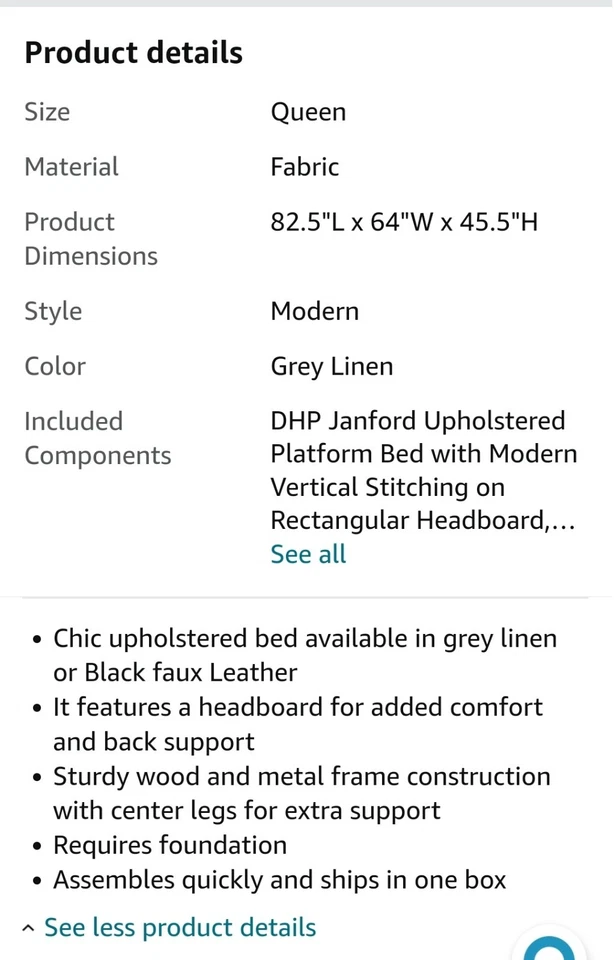
Task: Select the Fabric material value
Action: click(304, 166)
